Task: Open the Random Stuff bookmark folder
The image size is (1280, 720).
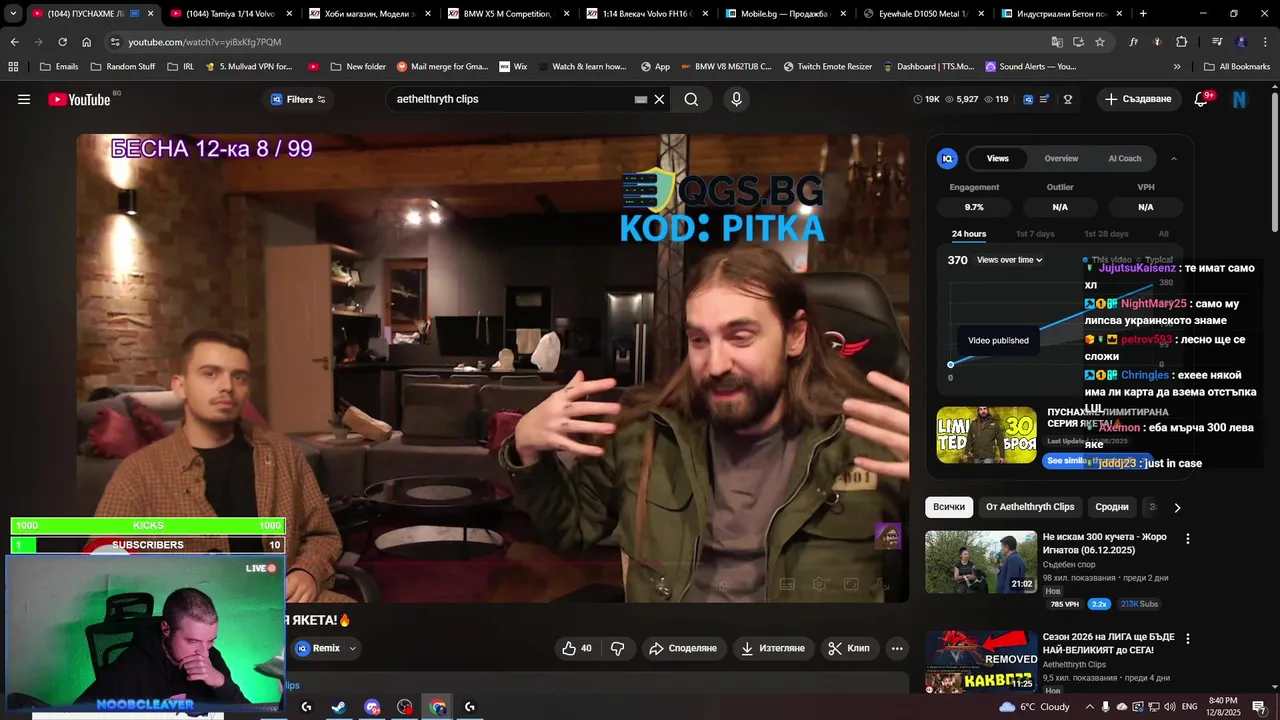Action: click(123, 66)
